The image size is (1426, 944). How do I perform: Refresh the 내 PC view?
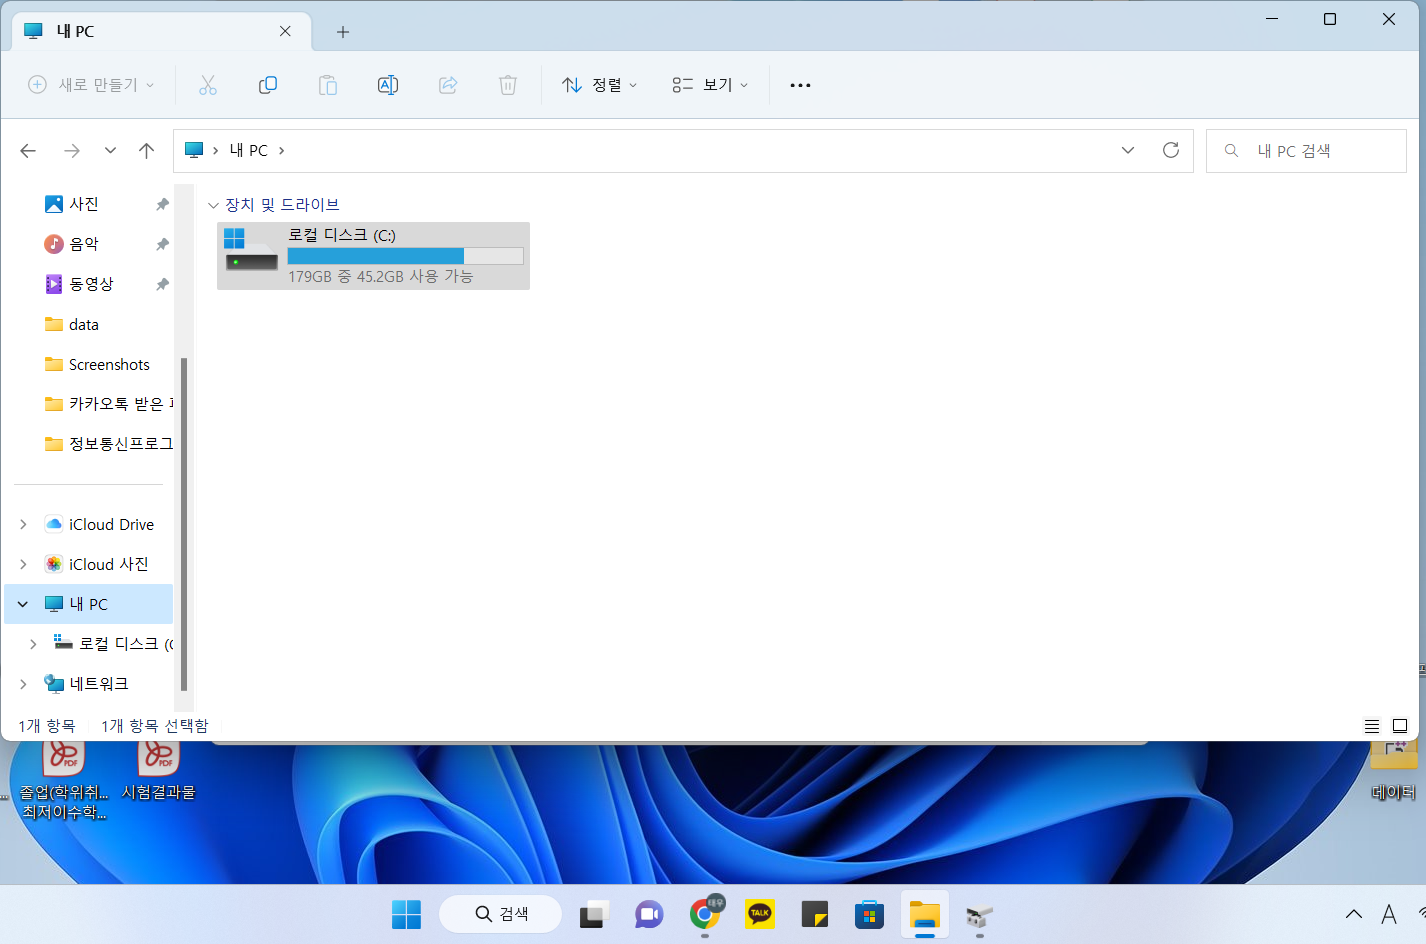point(1171,150)
